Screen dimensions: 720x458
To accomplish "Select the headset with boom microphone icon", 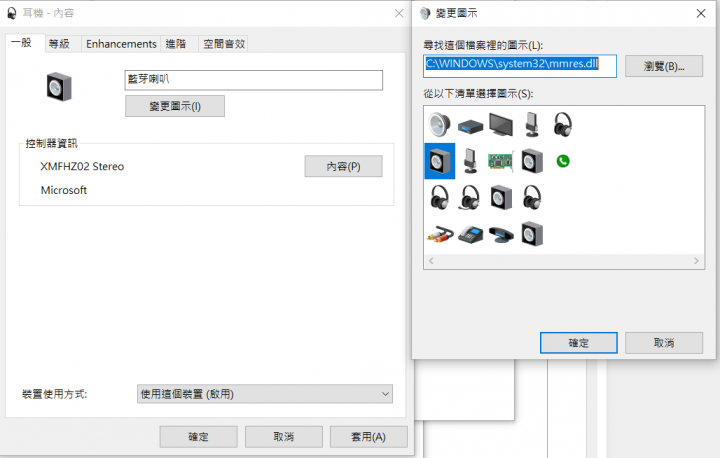I will point(470,198).
